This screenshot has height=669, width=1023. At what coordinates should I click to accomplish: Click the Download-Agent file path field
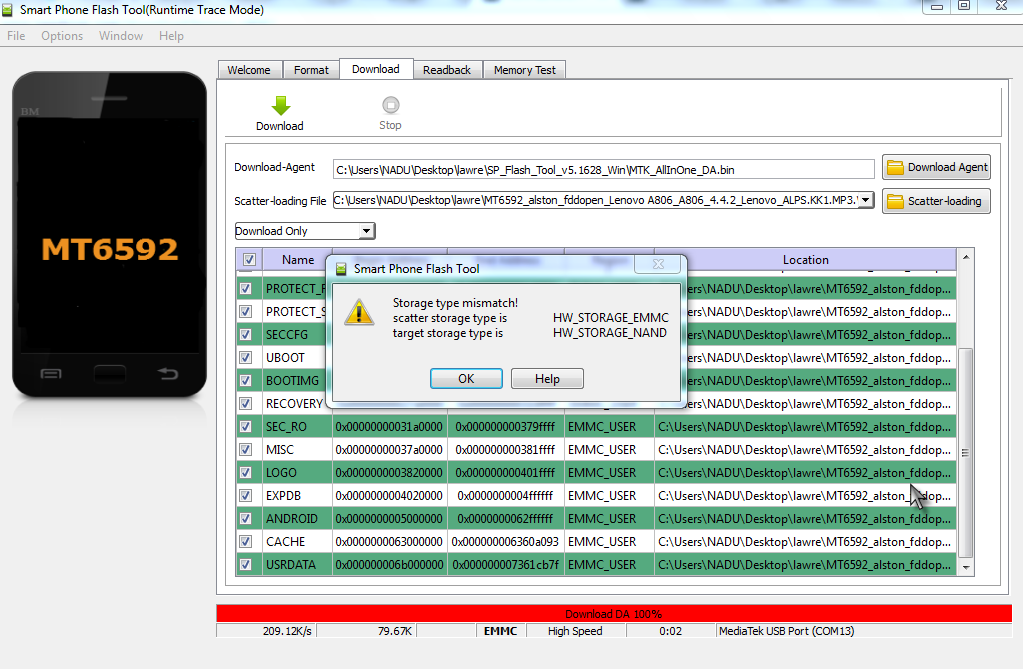coord(603,169)
